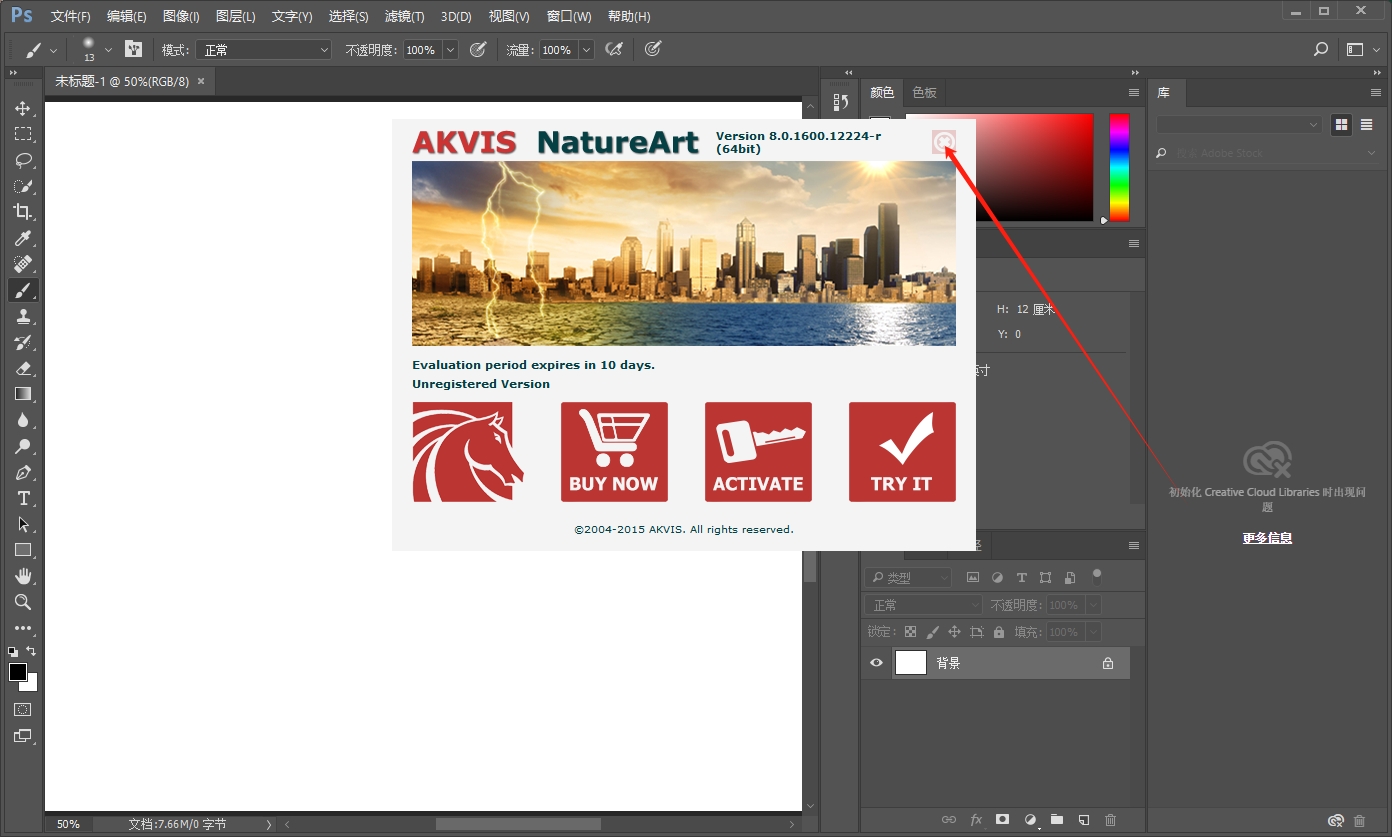Screen dimensions: 1392x837
Task: Open the 文件(F) menu
Action: (70, 17)
